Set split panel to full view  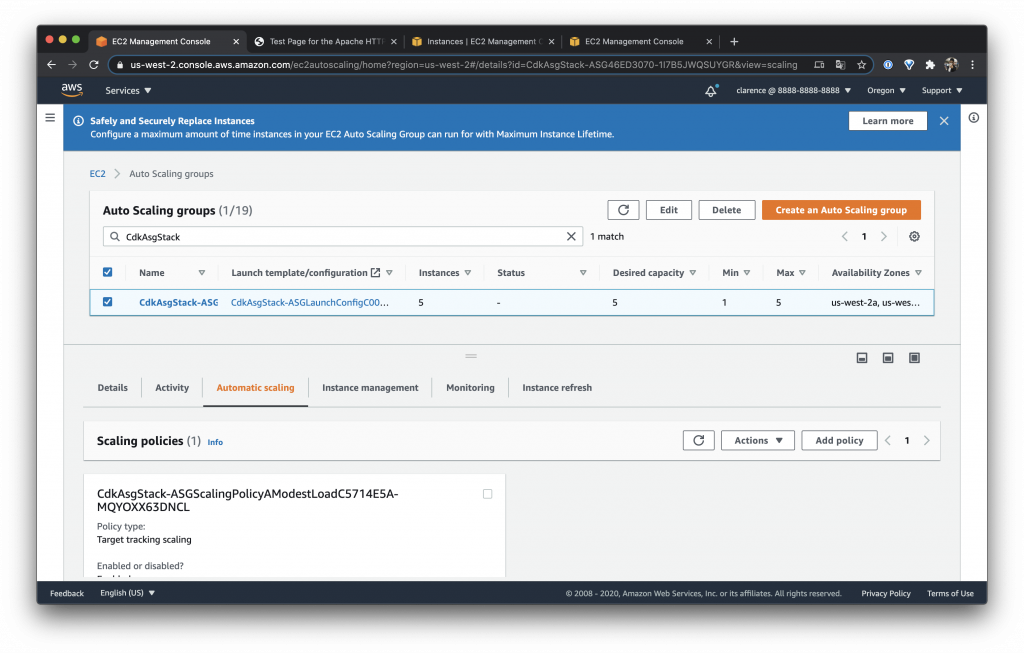pyautogui.click(x=914, y=358)
